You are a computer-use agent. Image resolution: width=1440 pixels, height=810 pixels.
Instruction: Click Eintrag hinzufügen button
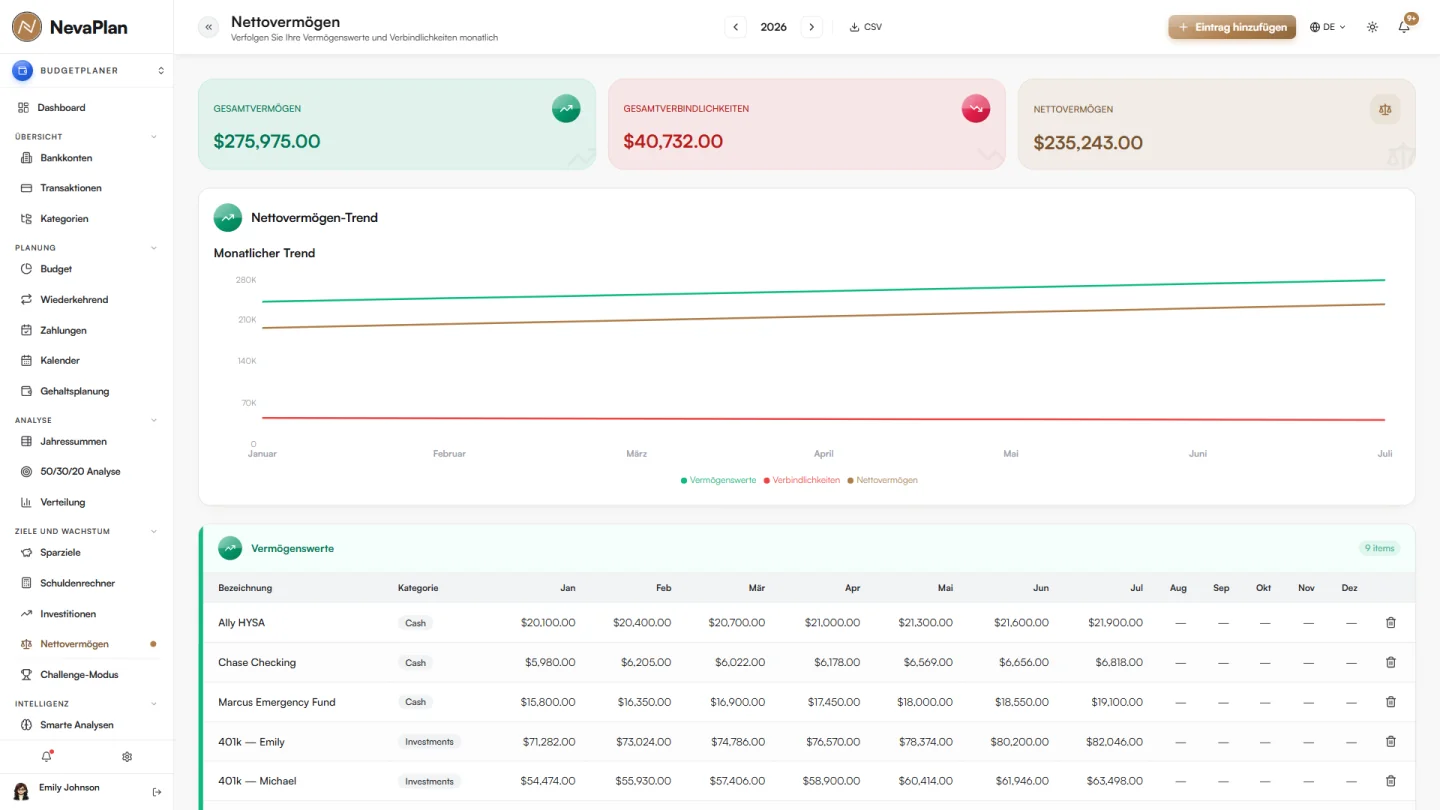tap(1232, 27)
